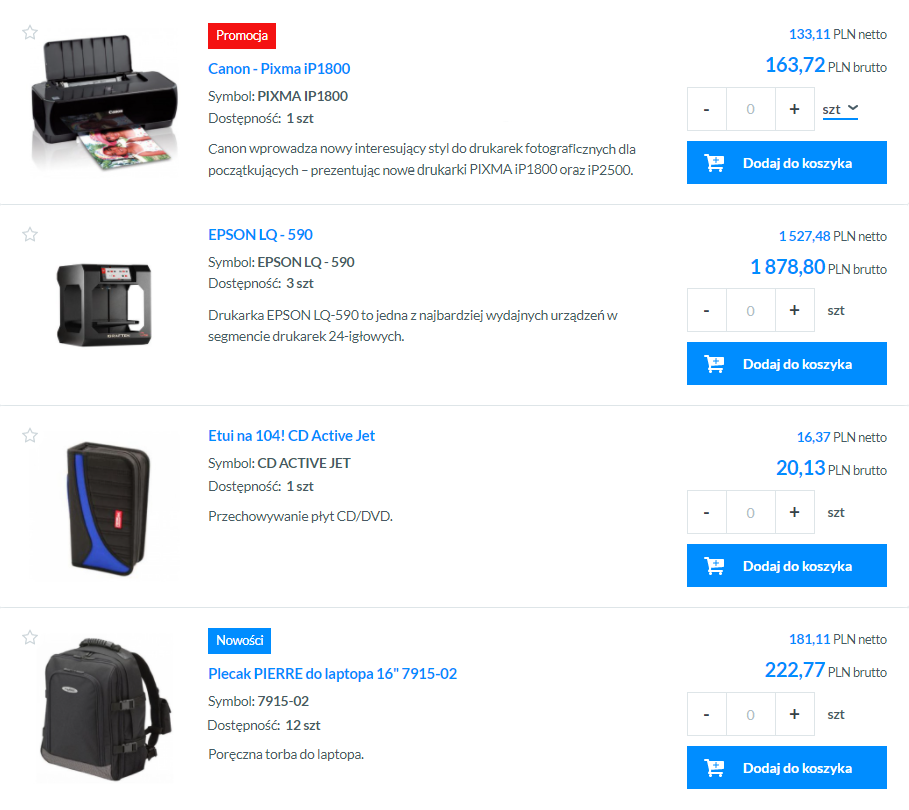Increase quantity of Canon Pixma iP1800
Image resolution: width=909 pixels, height=810 pixels.
[x=794, y=109]
